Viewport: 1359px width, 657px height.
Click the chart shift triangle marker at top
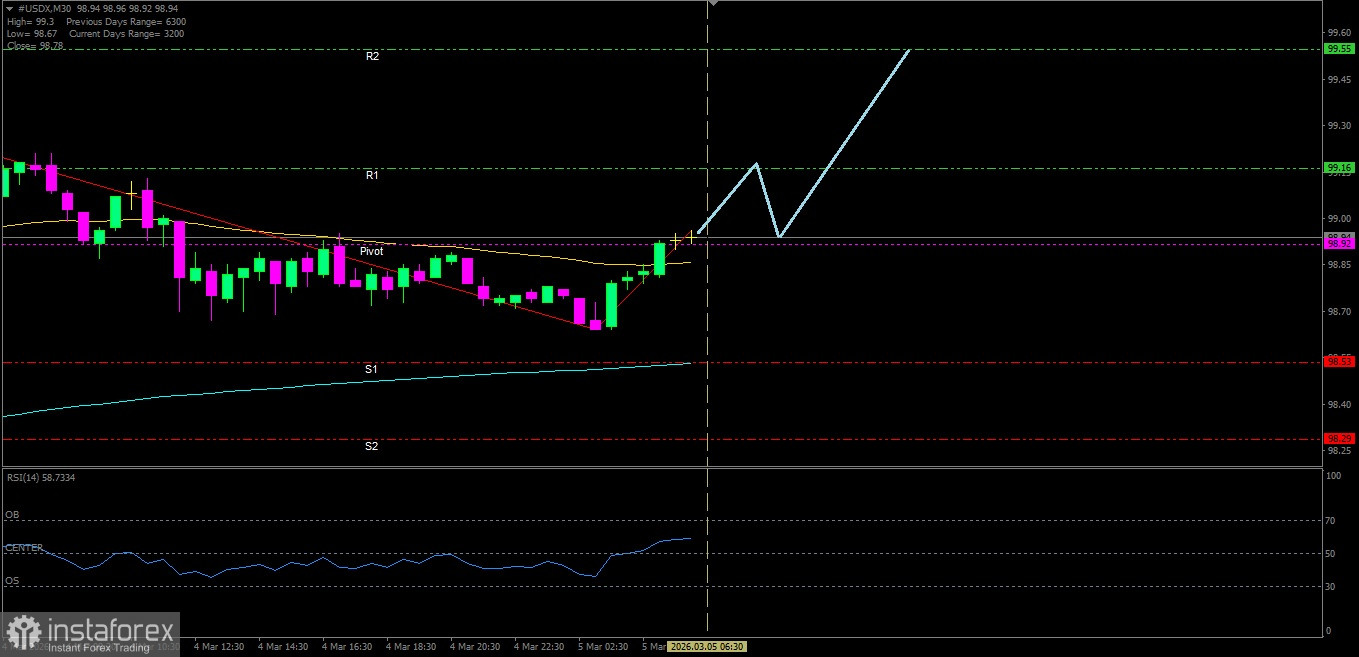pyautogui.click(x=712, y=4)
